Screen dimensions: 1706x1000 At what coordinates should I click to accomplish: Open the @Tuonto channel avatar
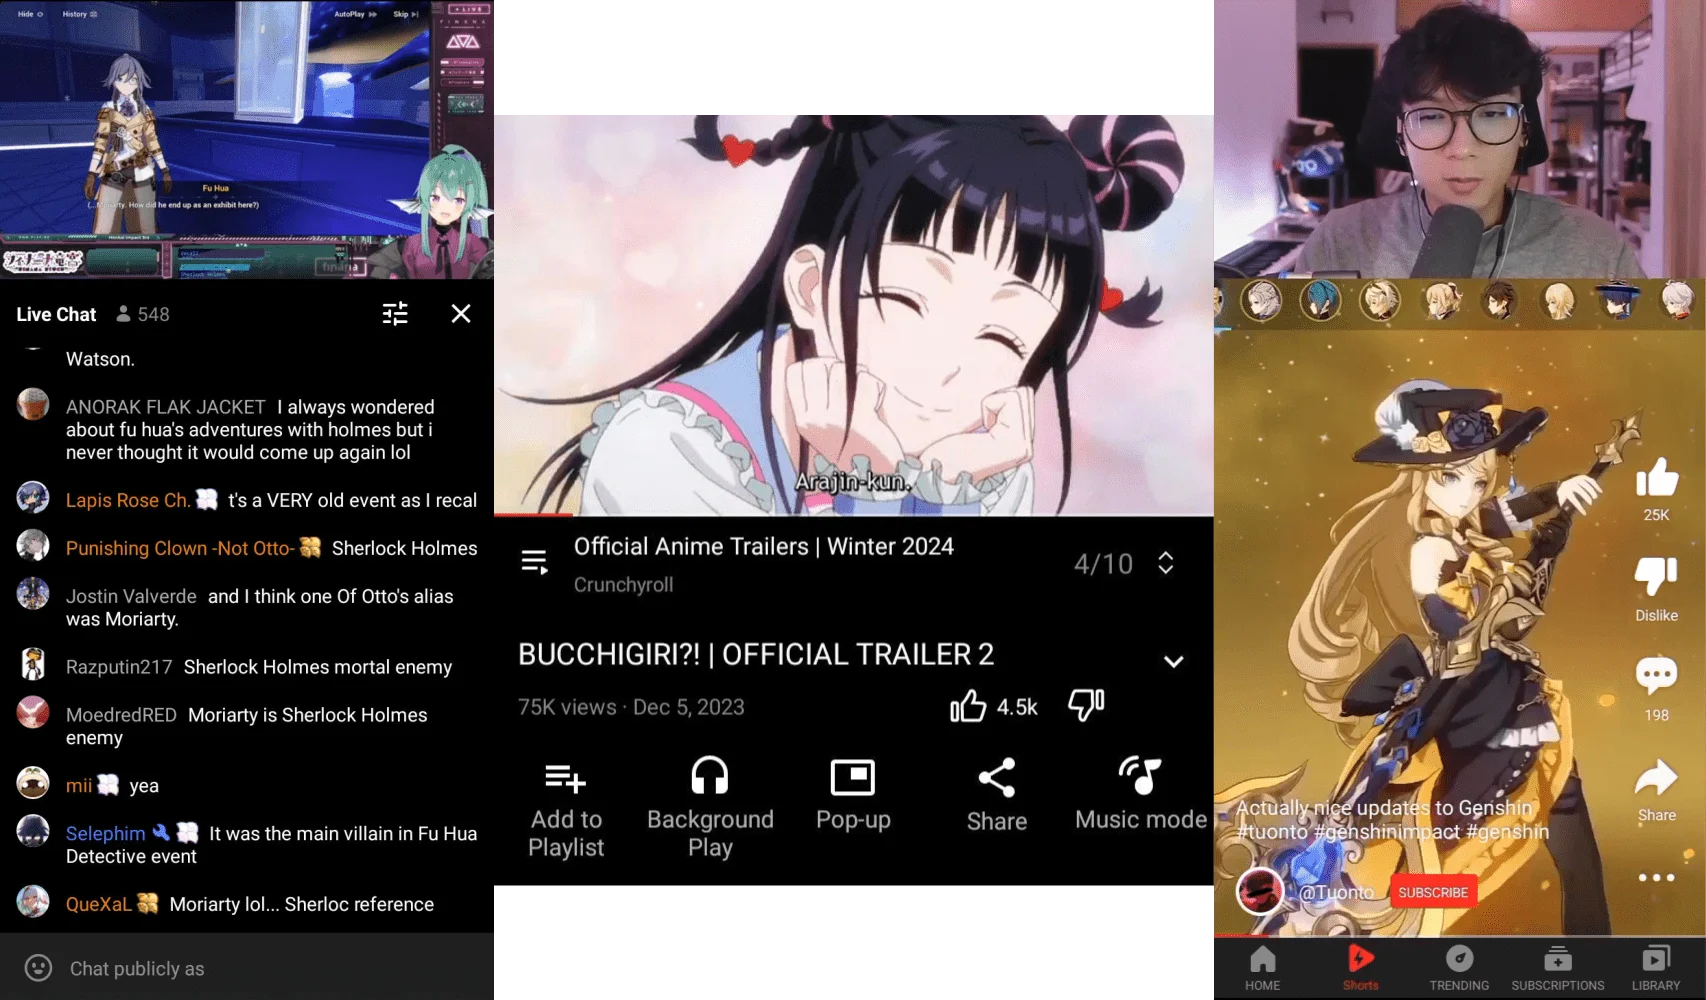tap(1260, 891)
